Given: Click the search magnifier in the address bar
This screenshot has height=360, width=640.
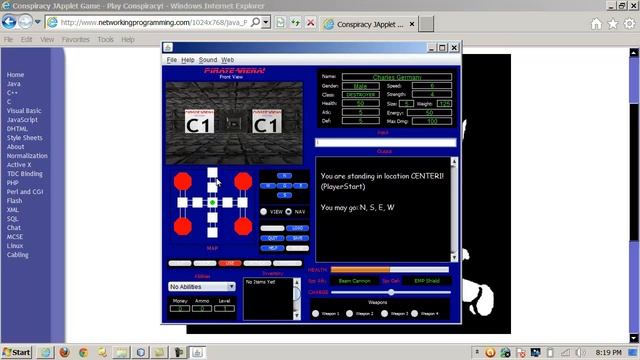Looking at the screenshot, I should [255, 22].
